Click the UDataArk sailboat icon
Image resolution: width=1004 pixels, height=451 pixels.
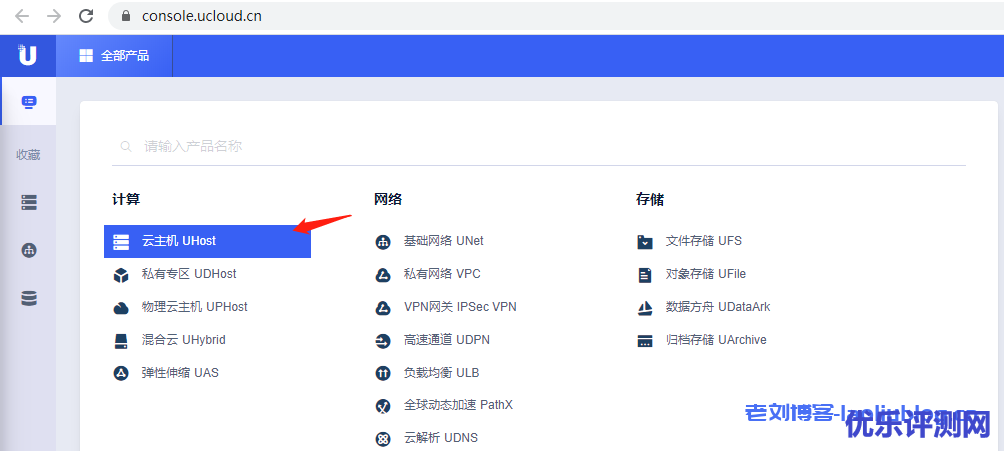pos(645,308)
